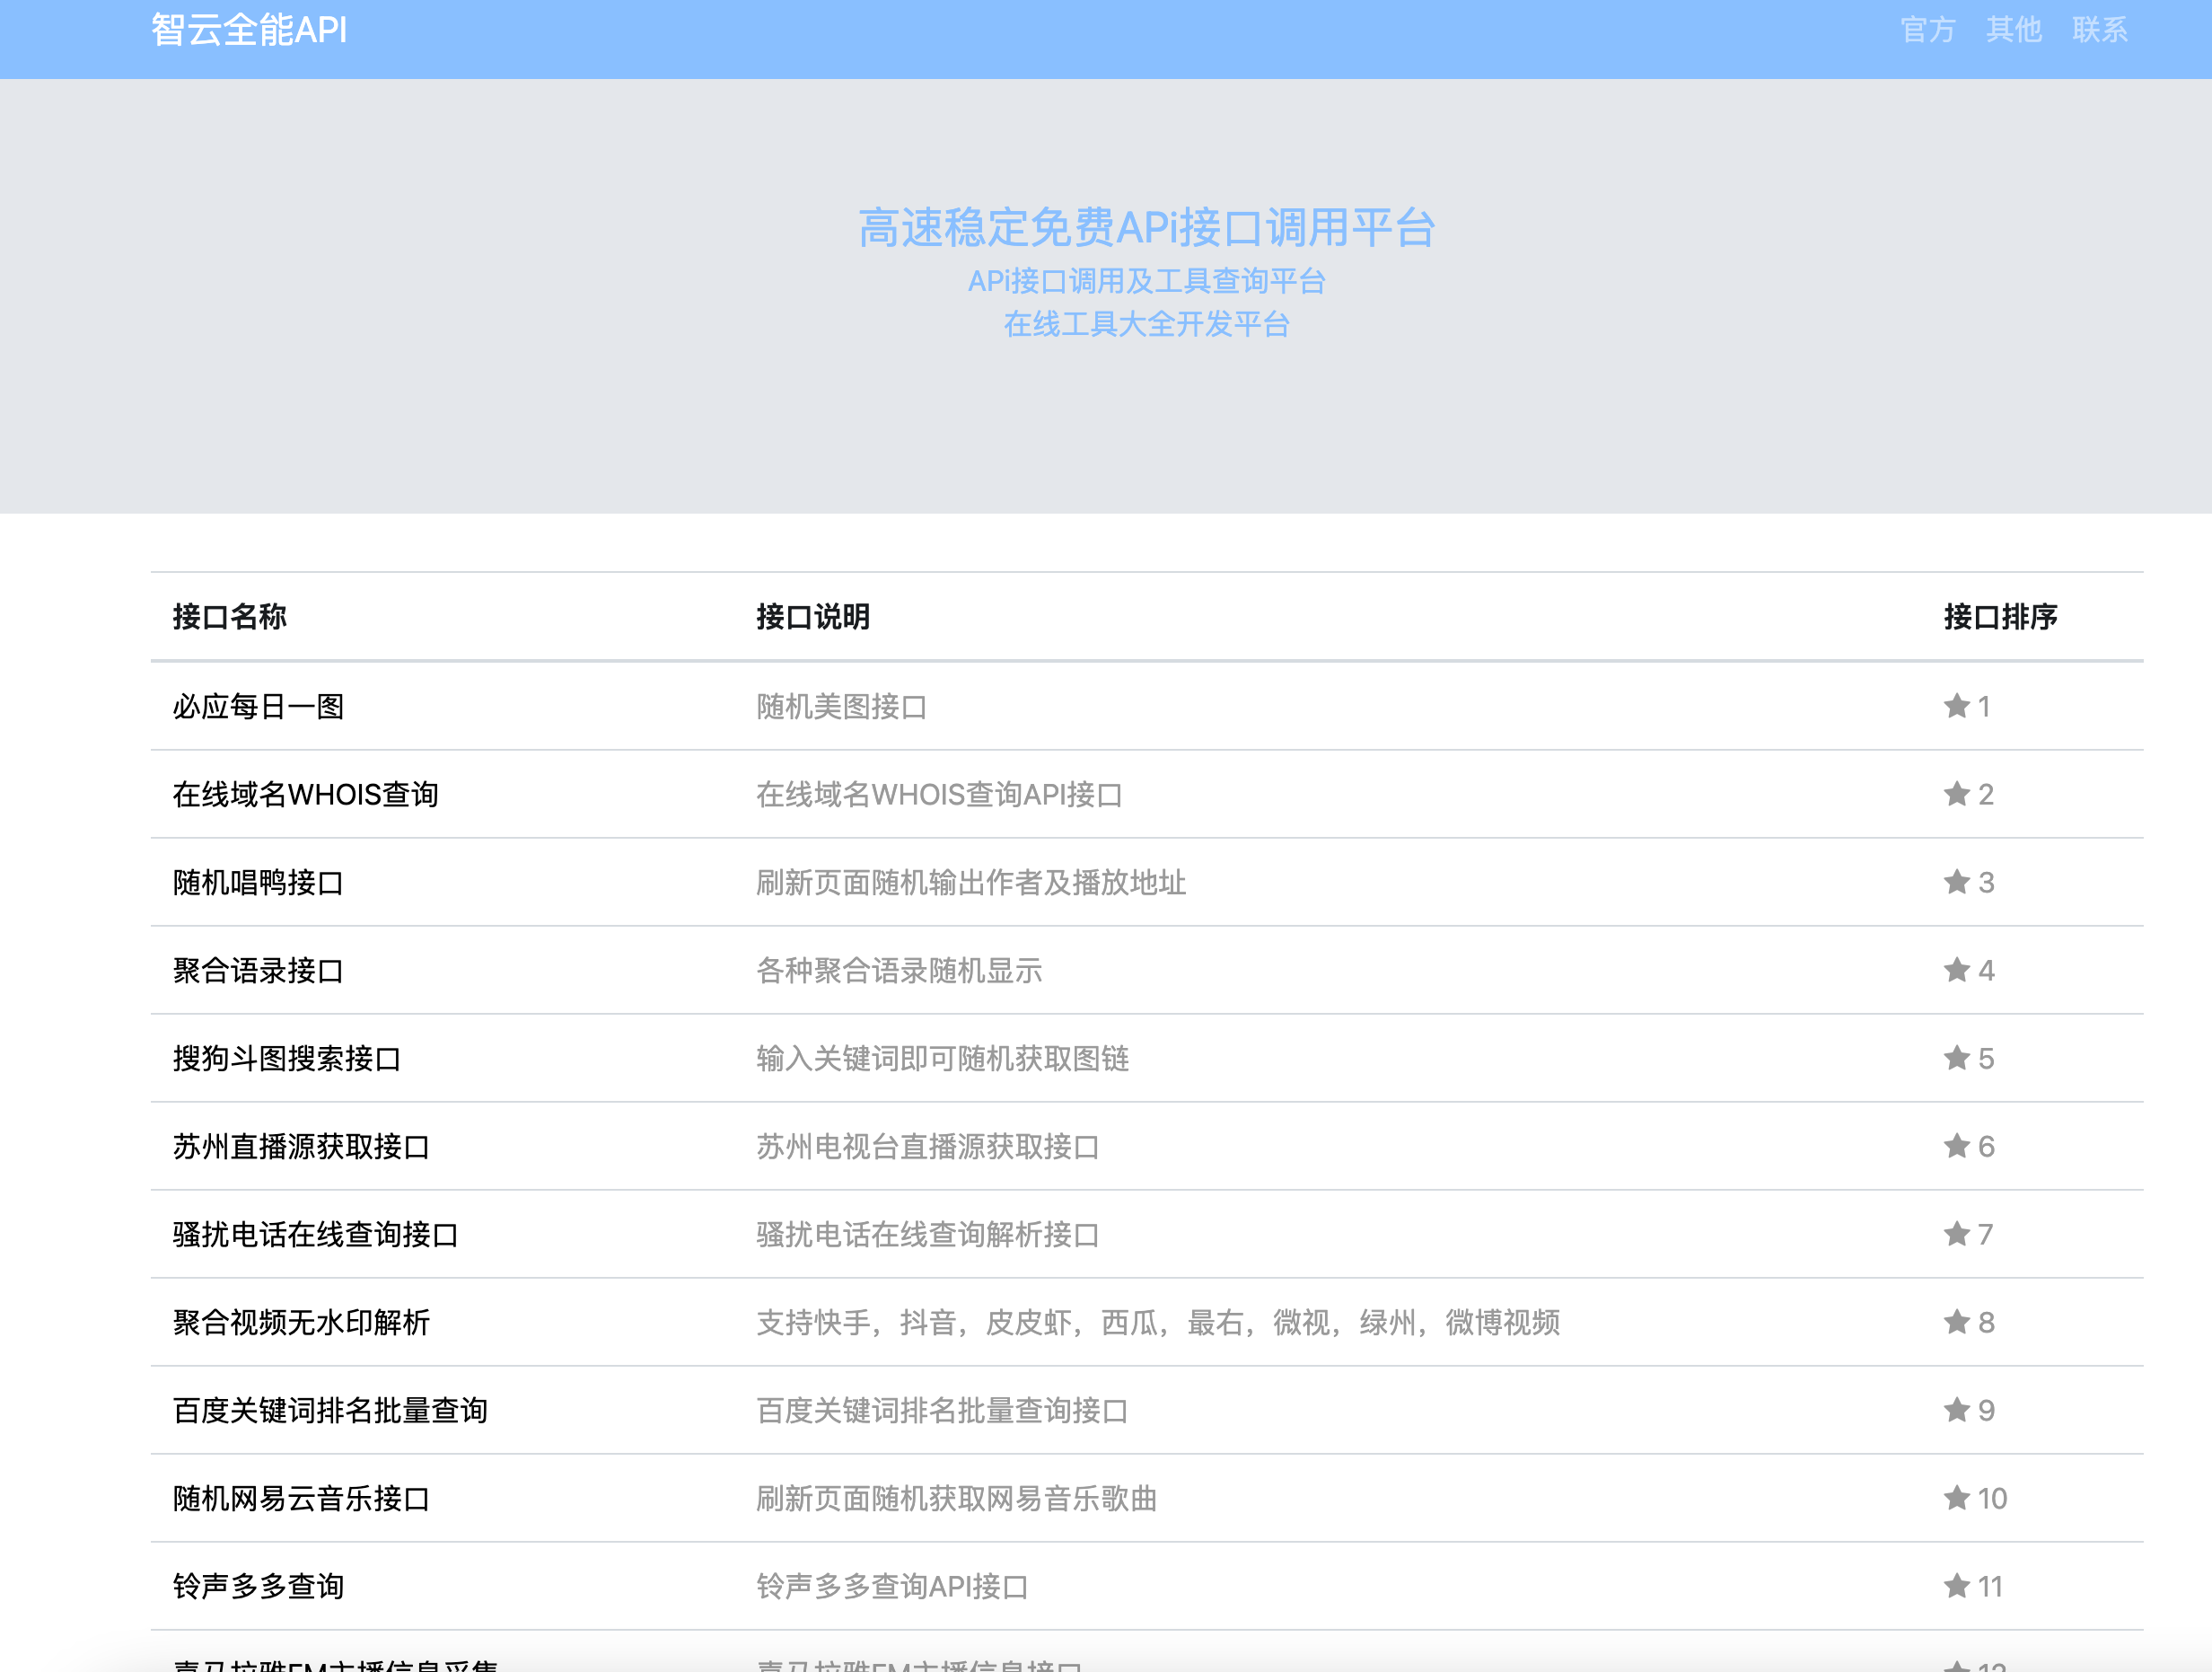Click the 智云全能API site logo
This screenshot has width=2212, height=1672.
click(249, 30)
